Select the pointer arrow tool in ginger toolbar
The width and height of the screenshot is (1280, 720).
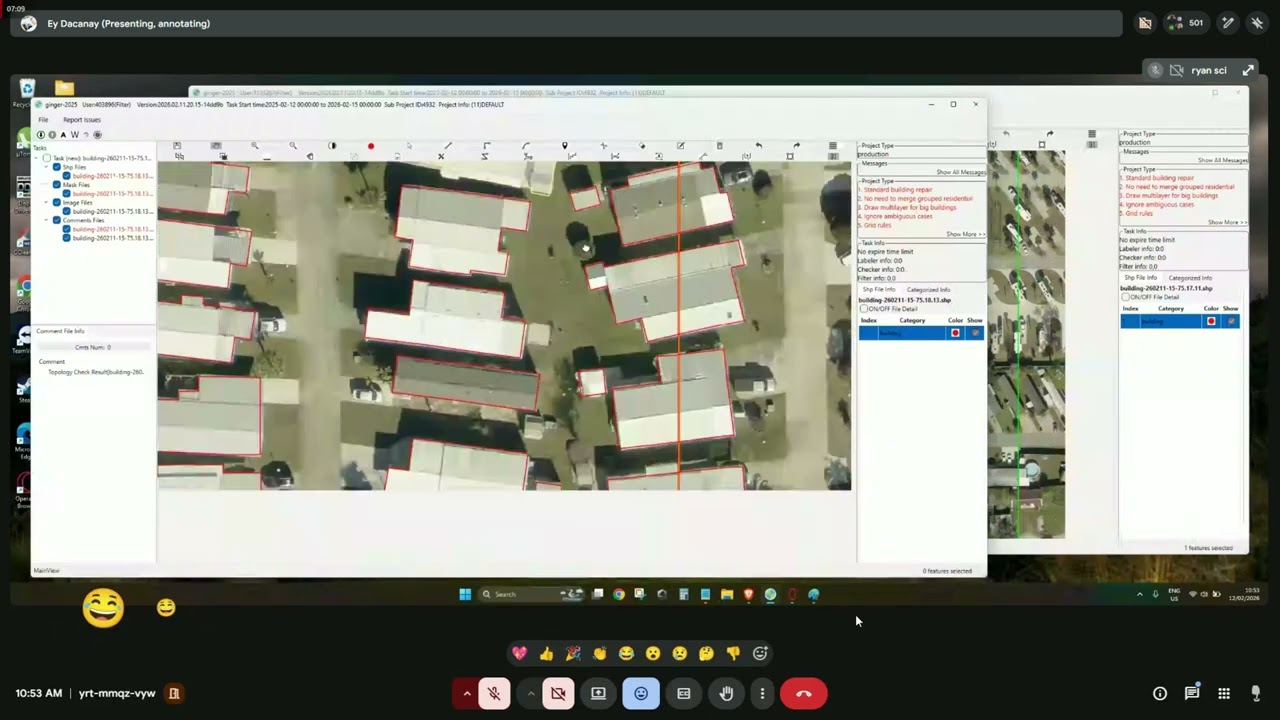coord(409,146)
